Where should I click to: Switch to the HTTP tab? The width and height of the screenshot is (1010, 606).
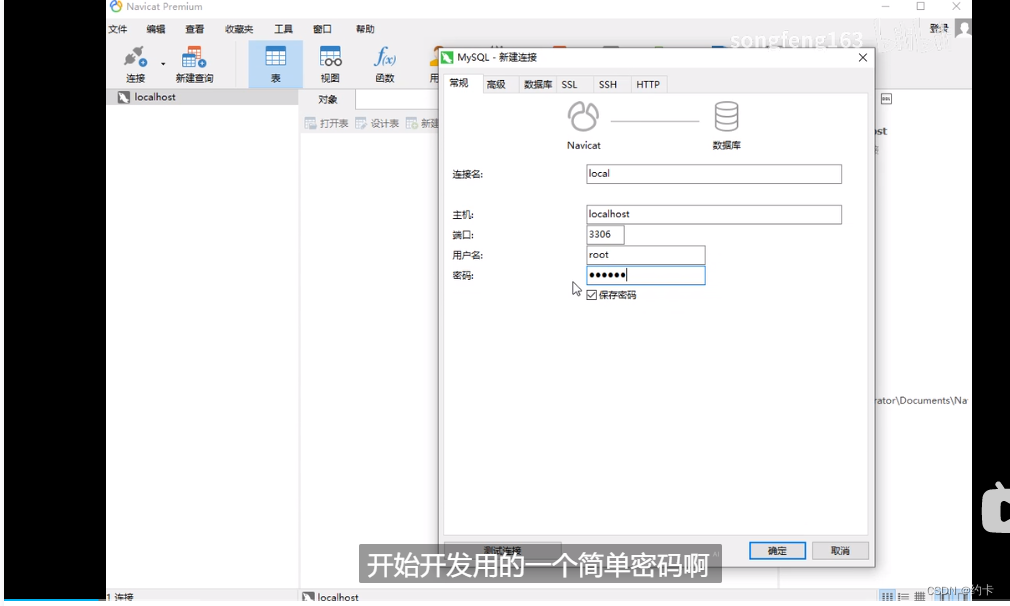[648, 84]
